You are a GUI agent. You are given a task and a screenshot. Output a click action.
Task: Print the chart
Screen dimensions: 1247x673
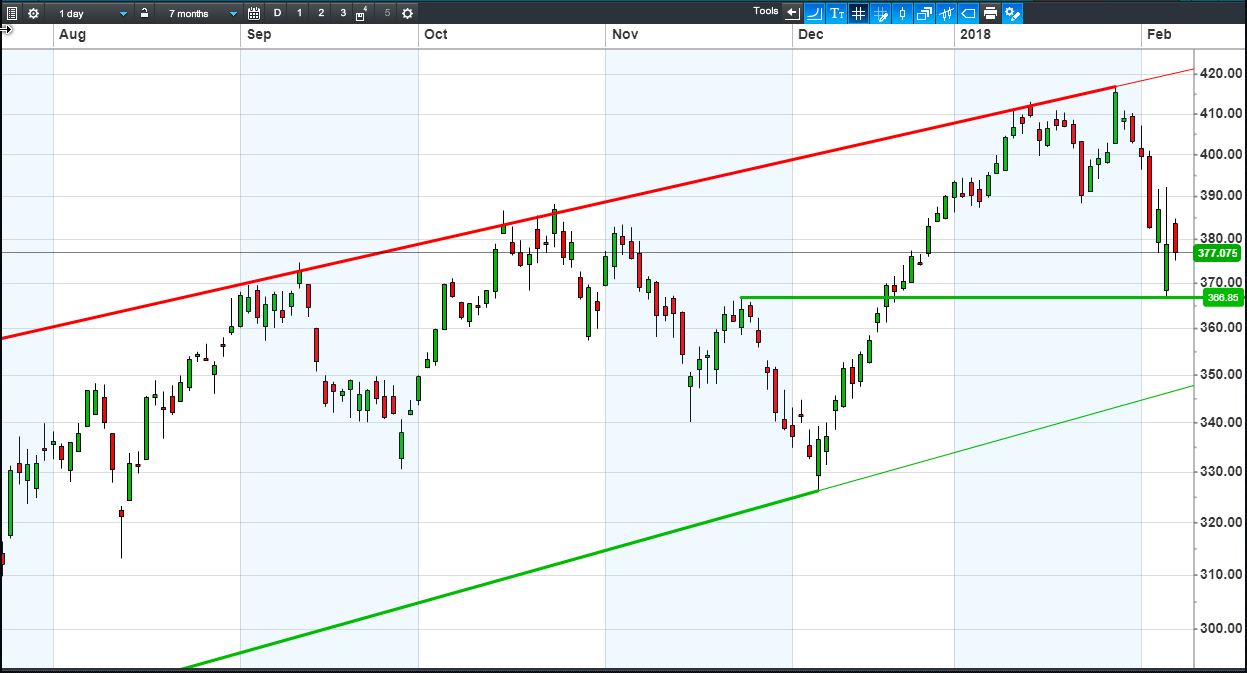point(990,13)
